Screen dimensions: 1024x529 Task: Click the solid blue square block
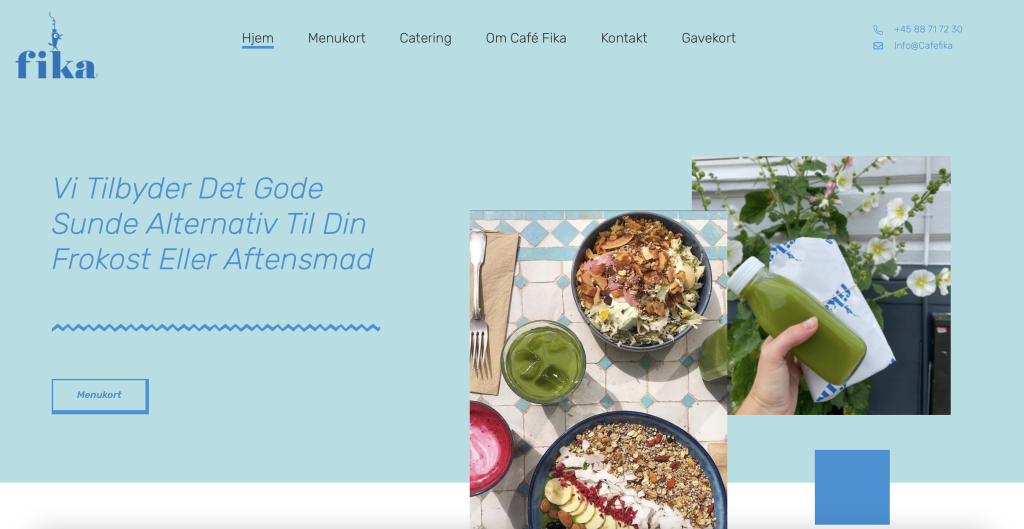(852, 487)
